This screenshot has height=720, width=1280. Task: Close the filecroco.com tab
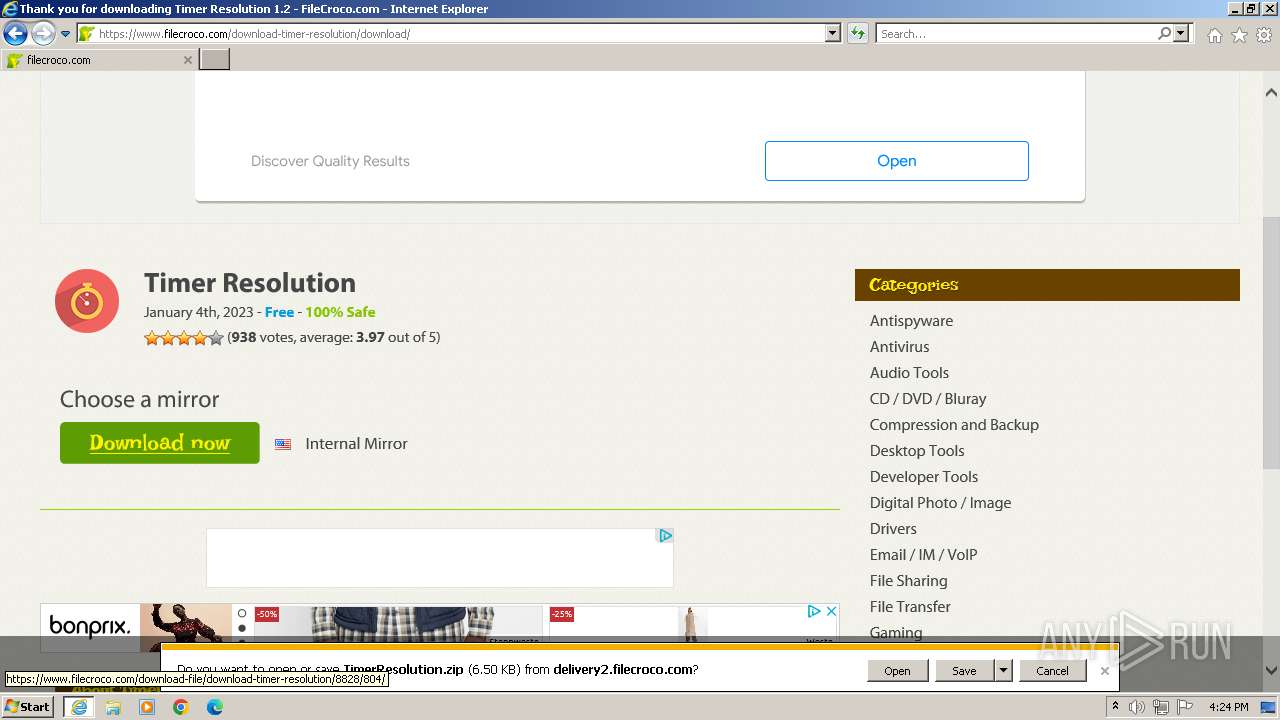pos(187,60)
